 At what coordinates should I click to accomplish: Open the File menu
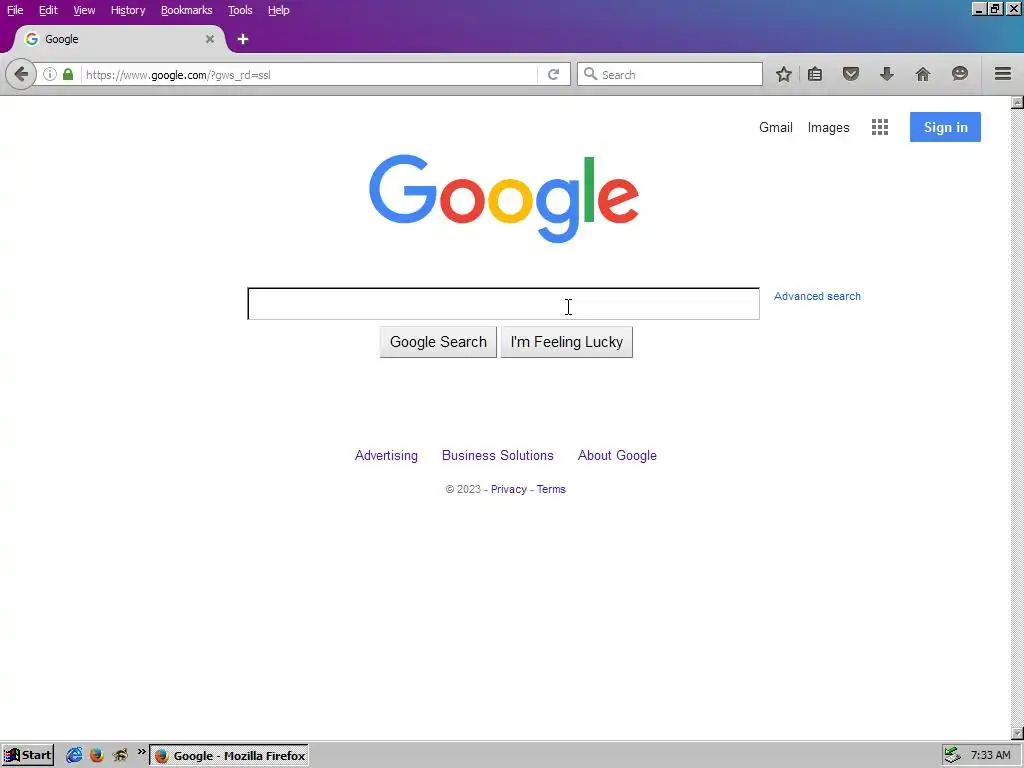[x=15, y=10]
